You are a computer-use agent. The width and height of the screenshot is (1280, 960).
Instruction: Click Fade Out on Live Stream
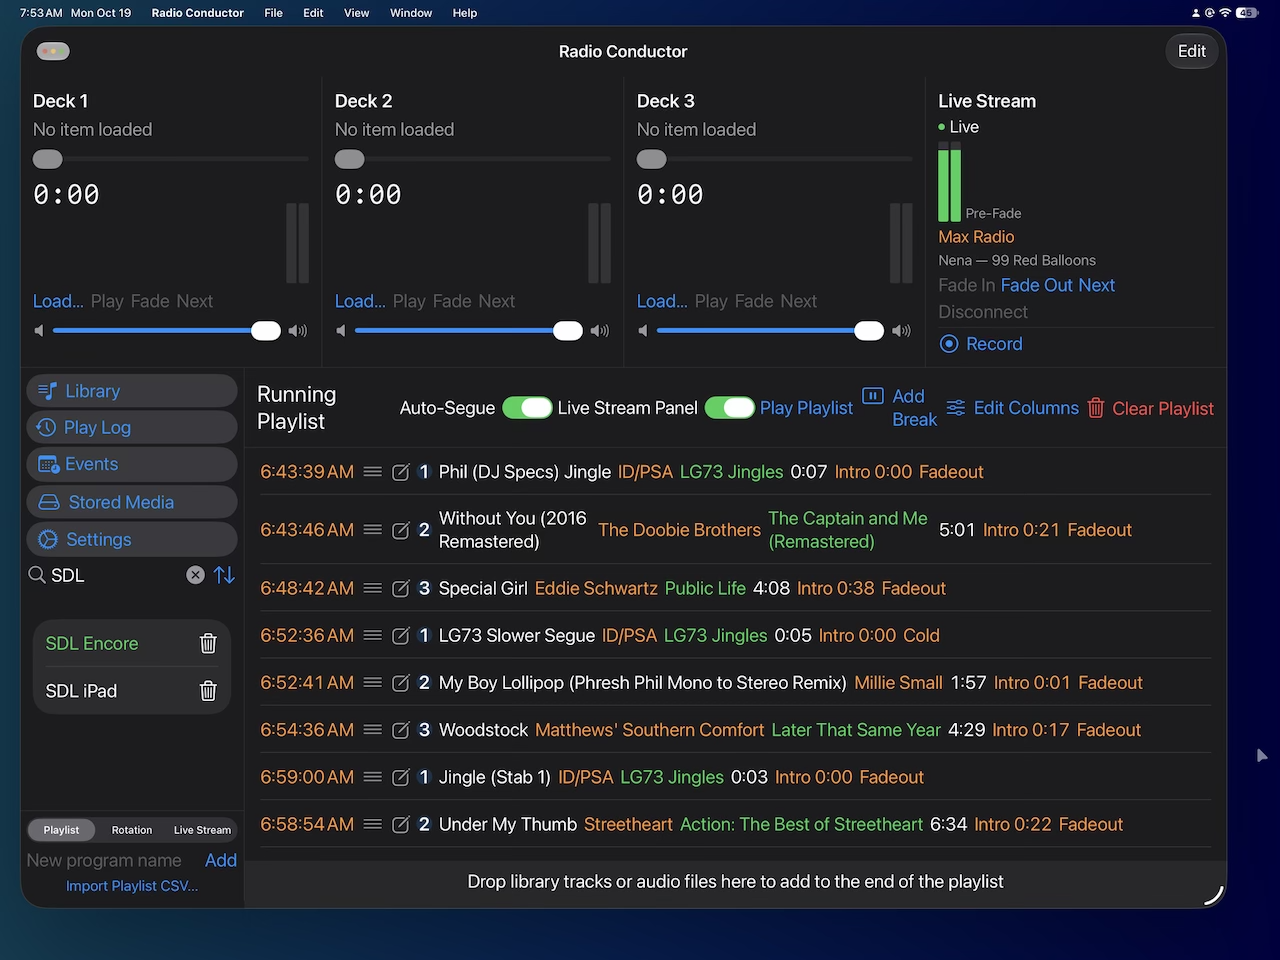point(1037,285)
